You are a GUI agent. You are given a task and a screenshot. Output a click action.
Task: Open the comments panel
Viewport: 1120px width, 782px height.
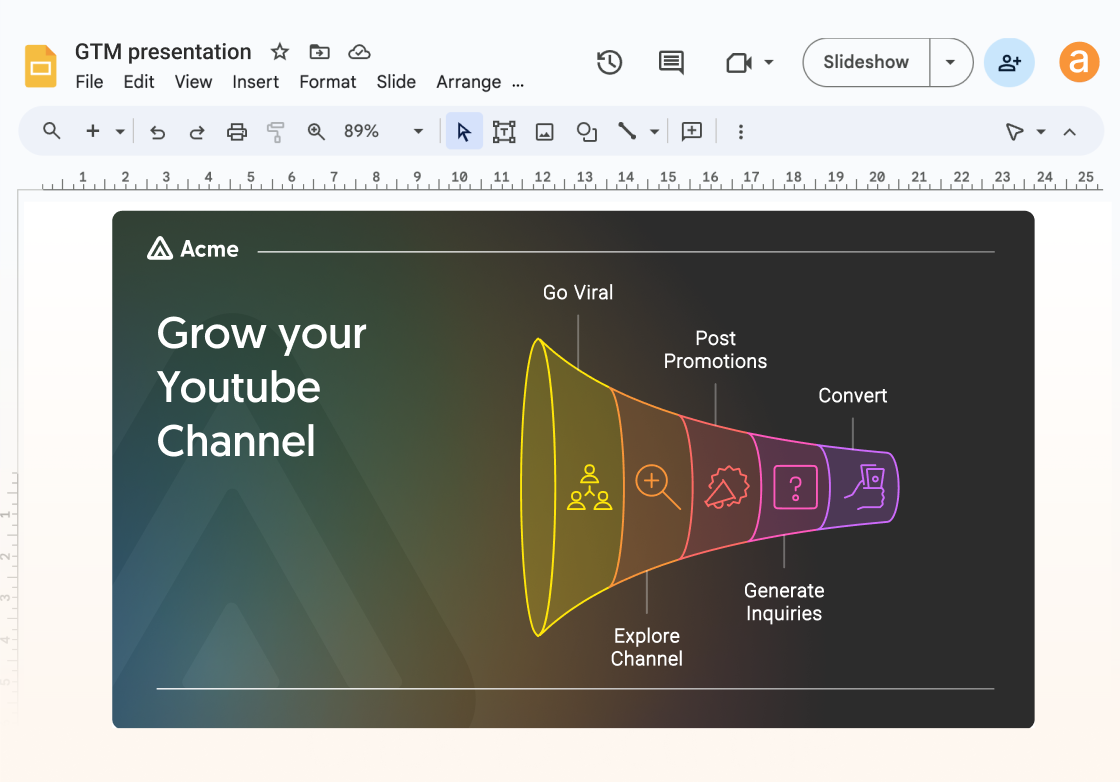tap(670, 62)
